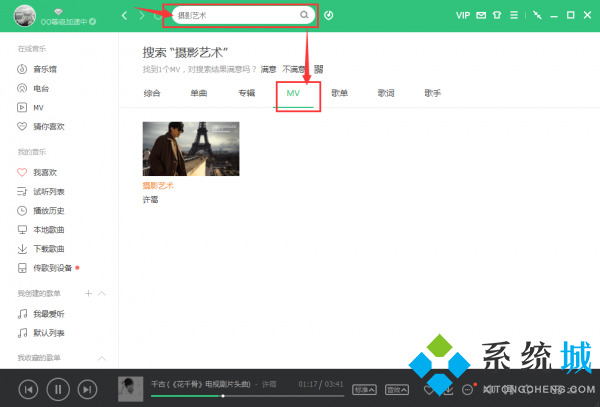Open the skin shirt icon
600x407 pixels.
point(497,15)
